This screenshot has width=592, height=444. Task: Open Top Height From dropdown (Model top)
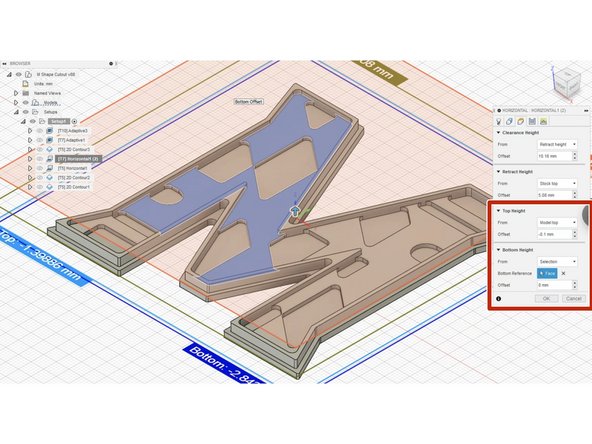[557, 222]
